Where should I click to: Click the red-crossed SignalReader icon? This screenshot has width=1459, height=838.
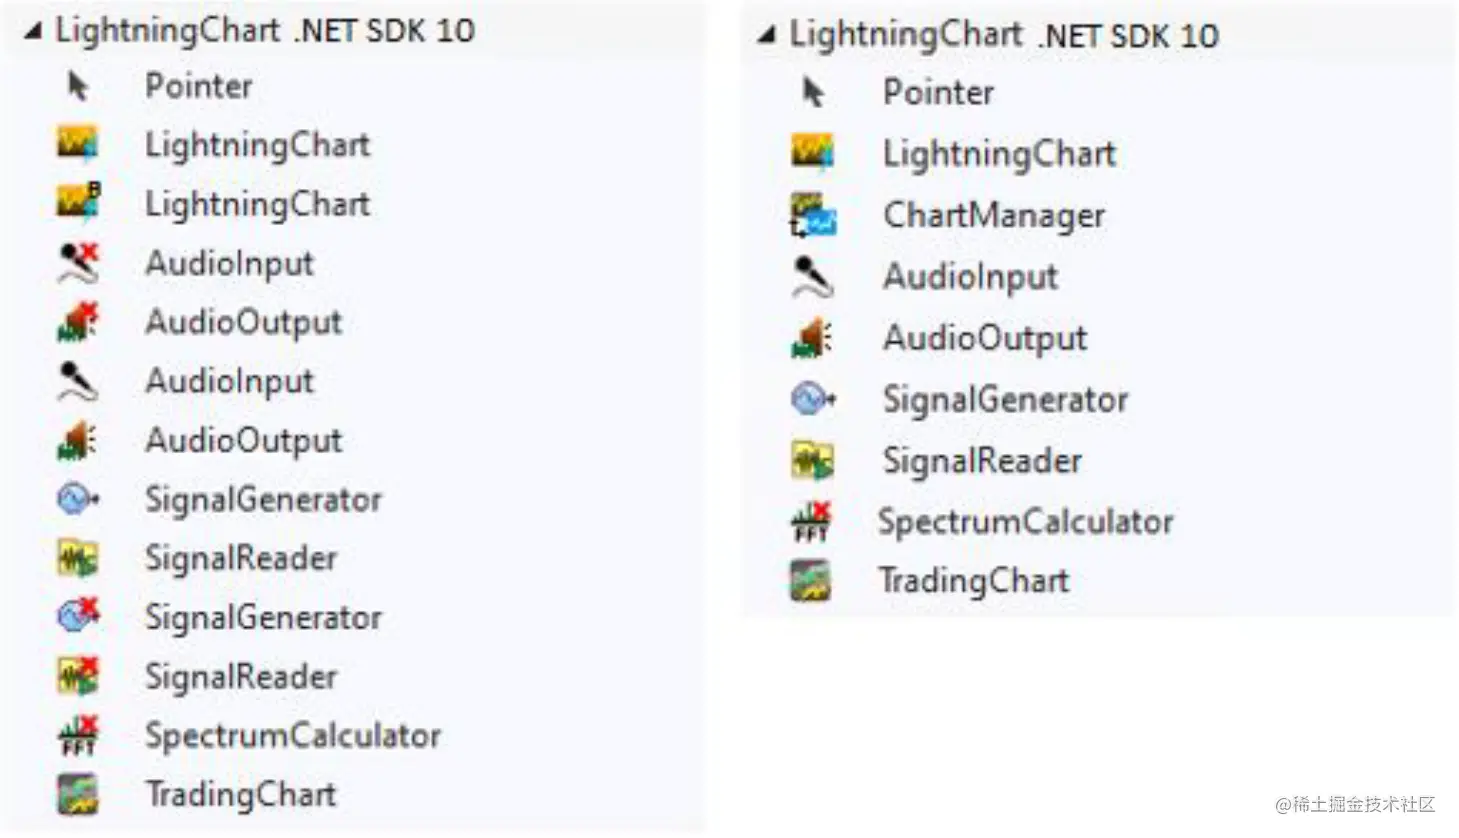[78, 677]
